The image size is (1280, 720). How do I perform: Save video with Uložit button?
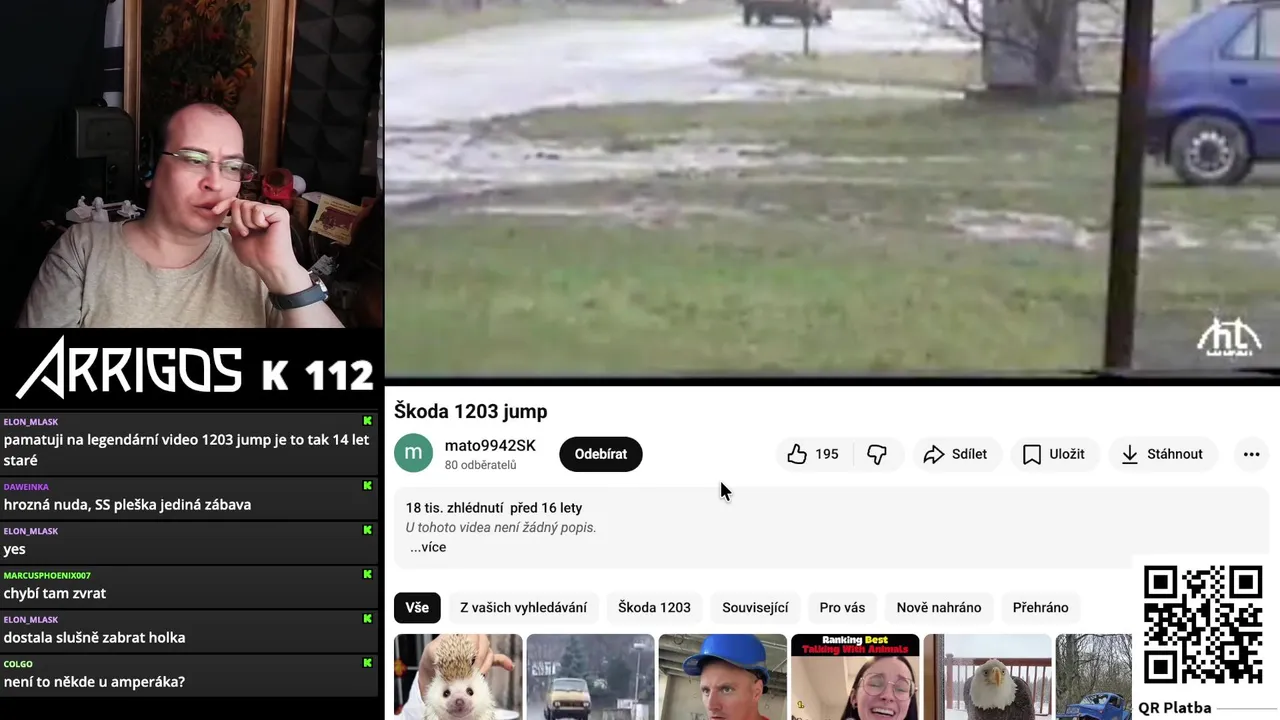1054,454
